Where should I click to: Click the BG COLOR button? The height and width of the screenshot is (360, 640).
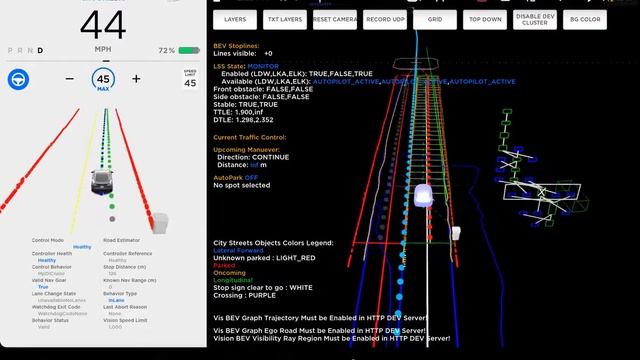tap(585, 19)
